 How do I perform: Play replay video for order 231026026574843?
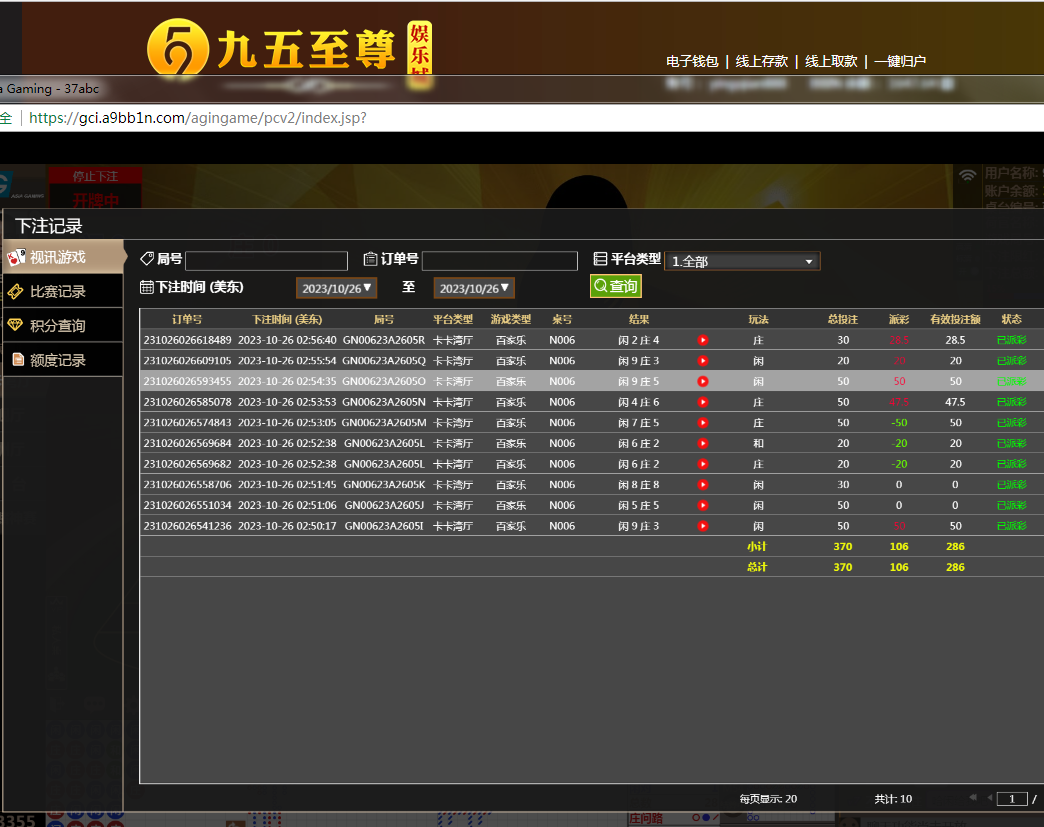(702, 423)
